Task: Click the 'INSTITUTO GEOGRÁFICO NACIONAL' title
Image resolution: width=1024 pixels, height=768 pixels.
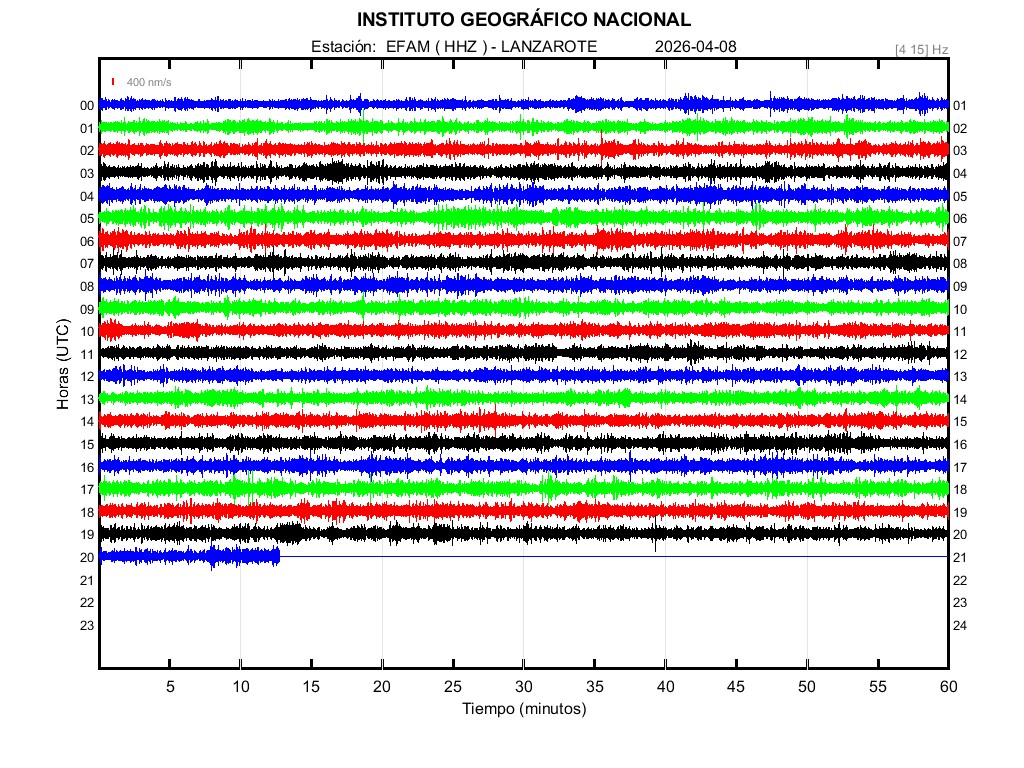Action: (523, 20)
